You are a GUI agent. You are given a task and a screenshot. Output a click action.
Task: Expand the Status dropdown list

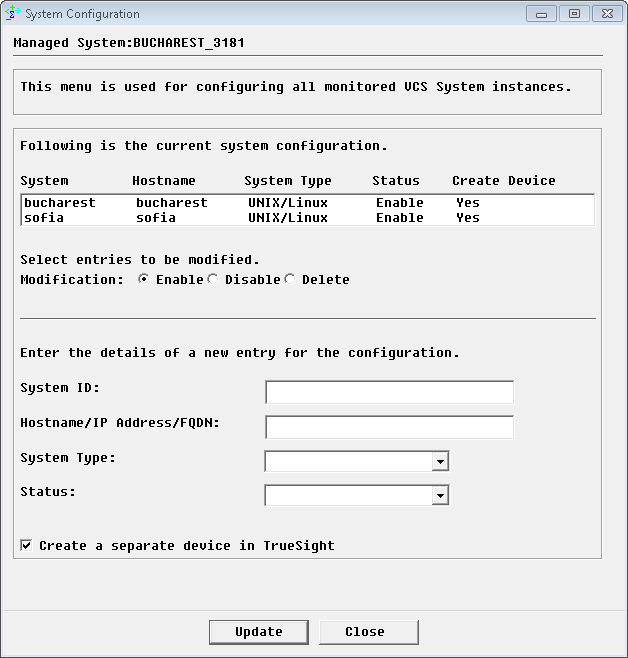tap(439, 495)
